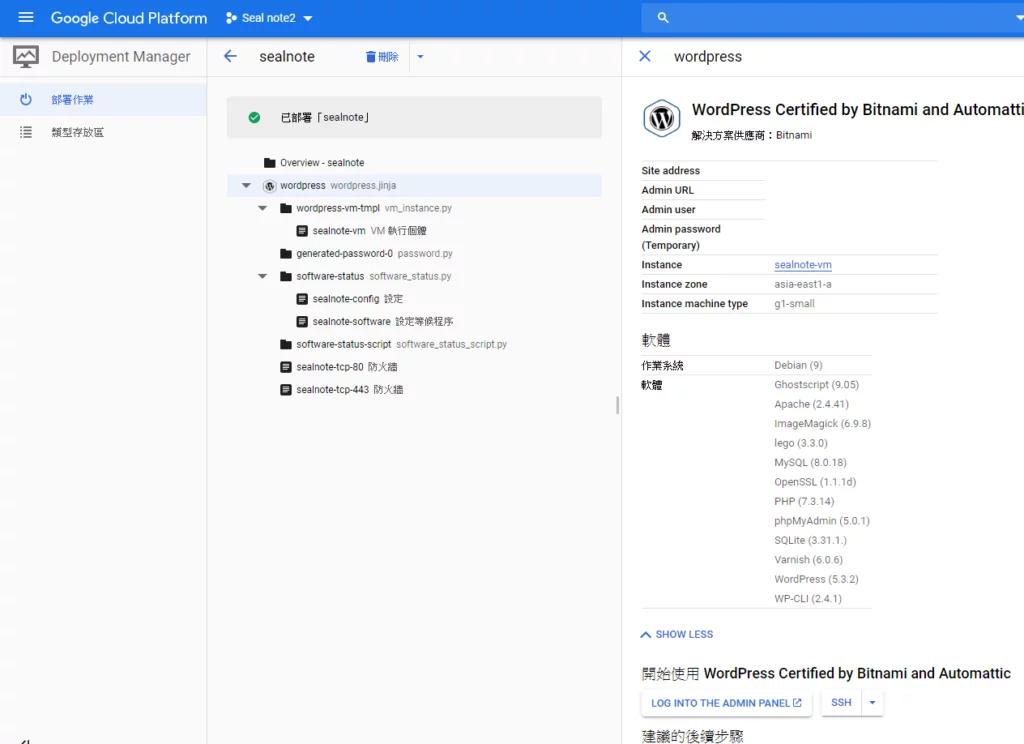The width and height of the screenshot is (1024, 744).
Task: Click the list icon beside 類型存放區
Action: [x=25, y=132]
